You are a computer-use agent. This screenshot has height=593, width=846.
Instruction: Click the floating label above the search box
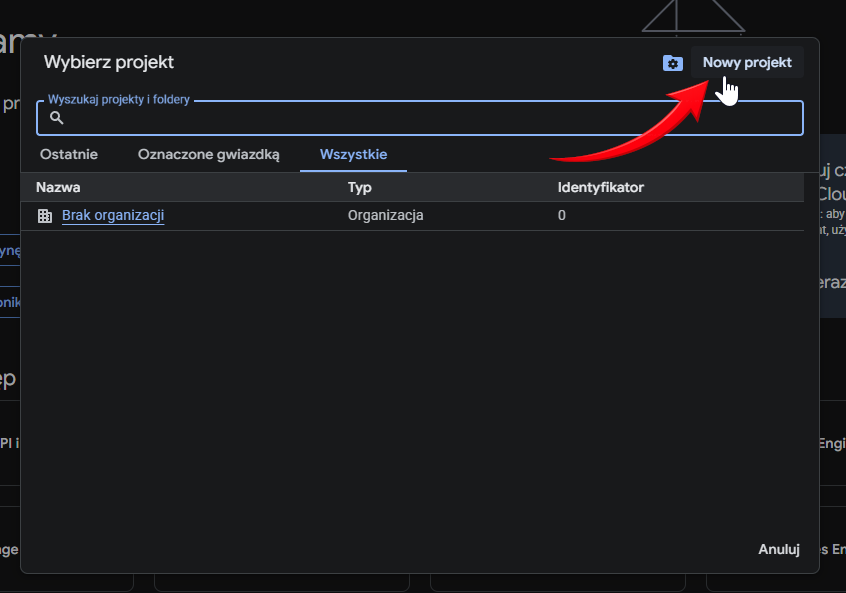tap(119, 100)
